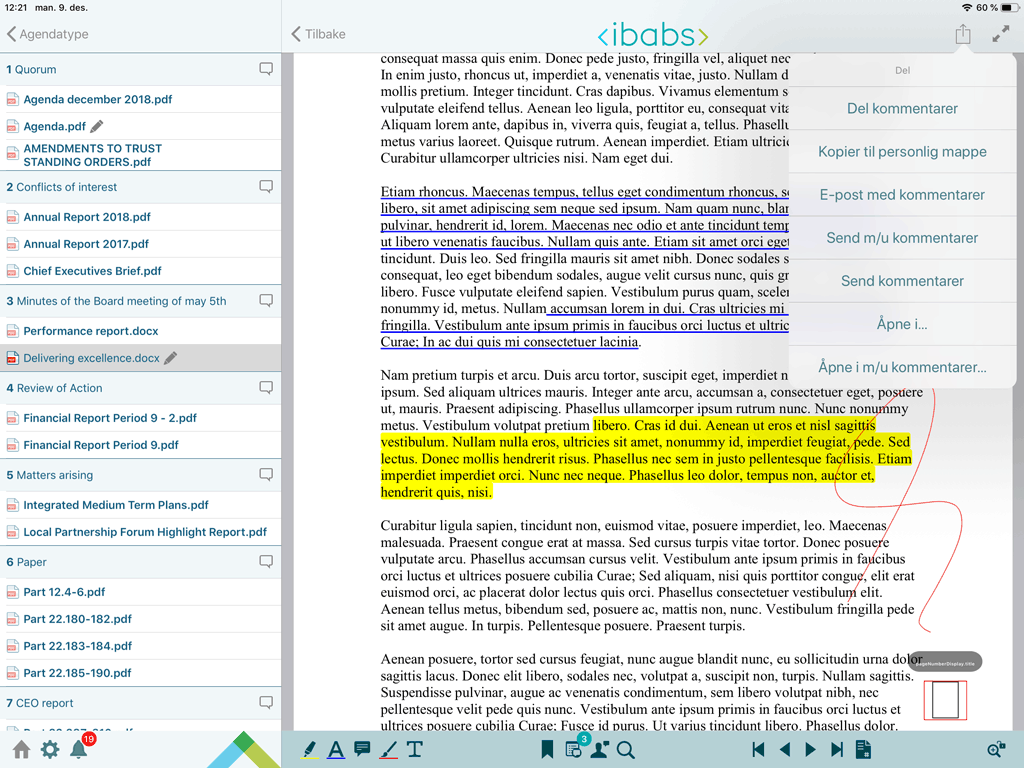Select agenda item 5 Matters arising
The width and height of the screenshot is (1024, 768).
click(x=140, y=475)
